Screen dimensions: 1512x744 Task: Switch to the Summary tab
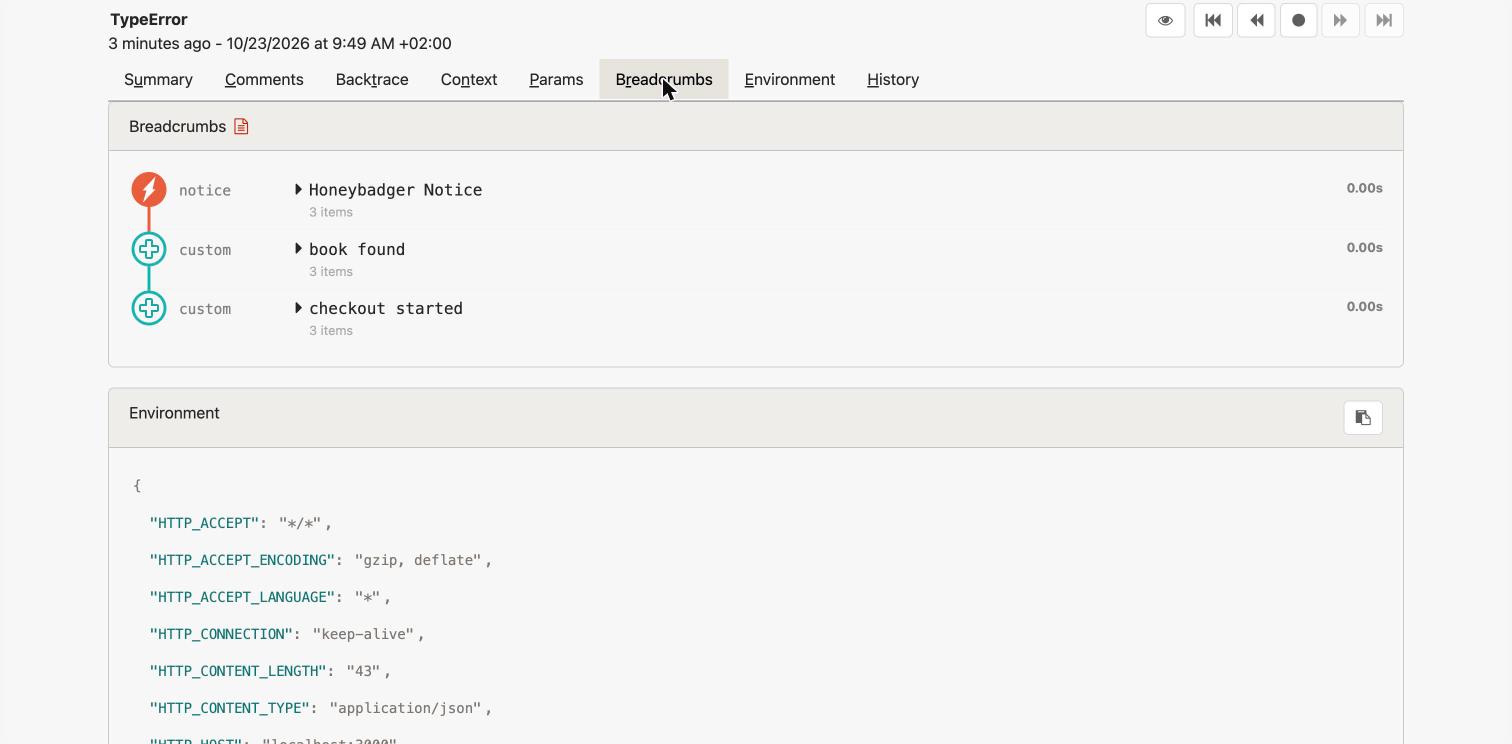coord(158,80)
